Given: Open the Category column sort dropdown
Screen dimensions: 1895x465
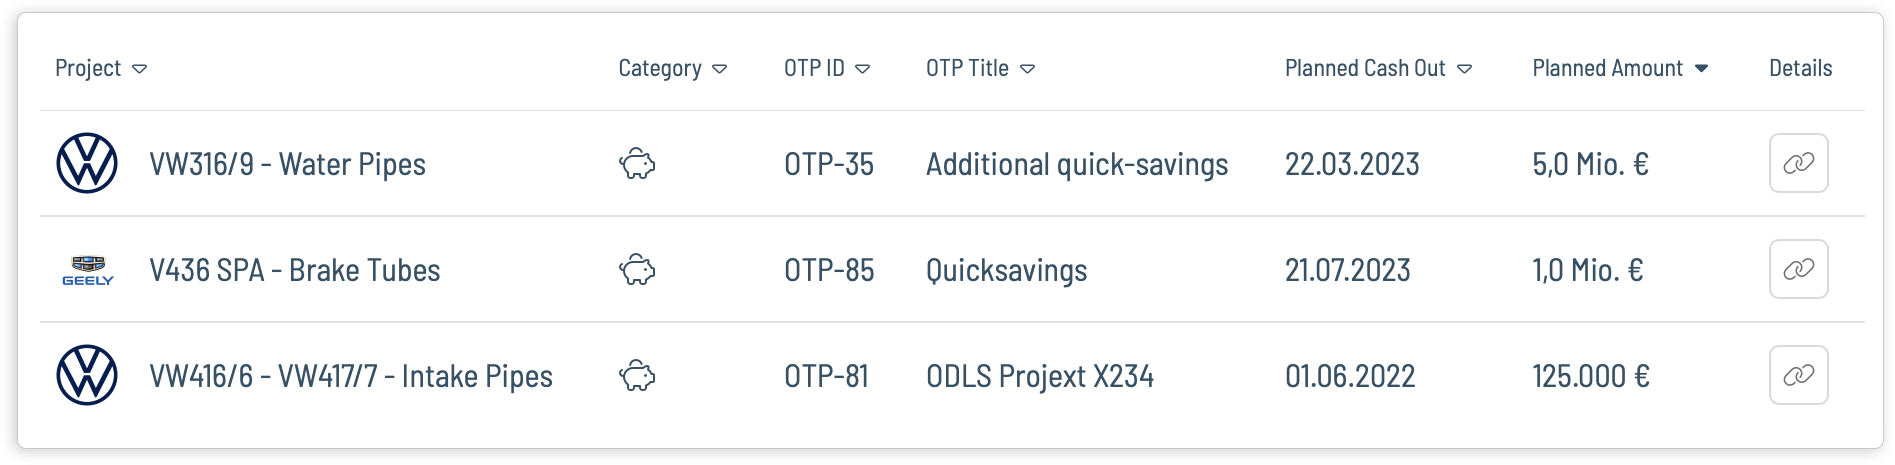Looking at the screenshot, I should click(720, 69).
